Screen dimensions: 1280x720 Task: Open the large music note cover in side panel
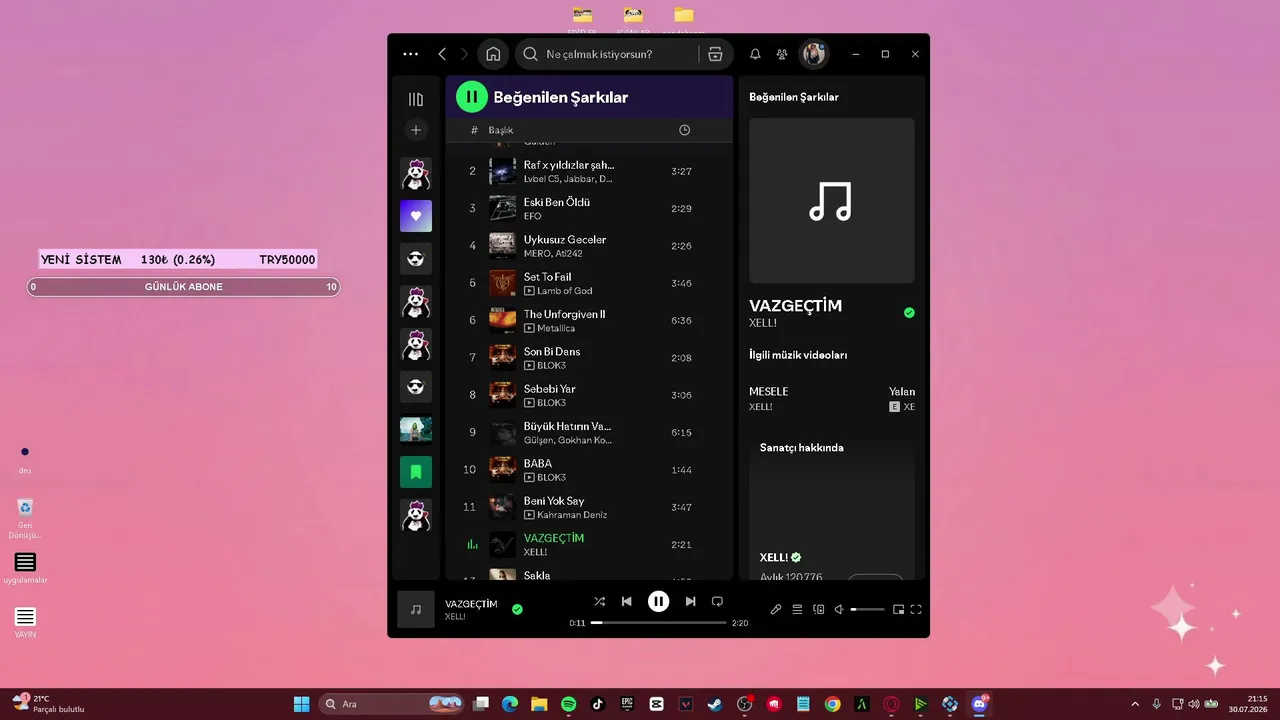tap(831, 200)
